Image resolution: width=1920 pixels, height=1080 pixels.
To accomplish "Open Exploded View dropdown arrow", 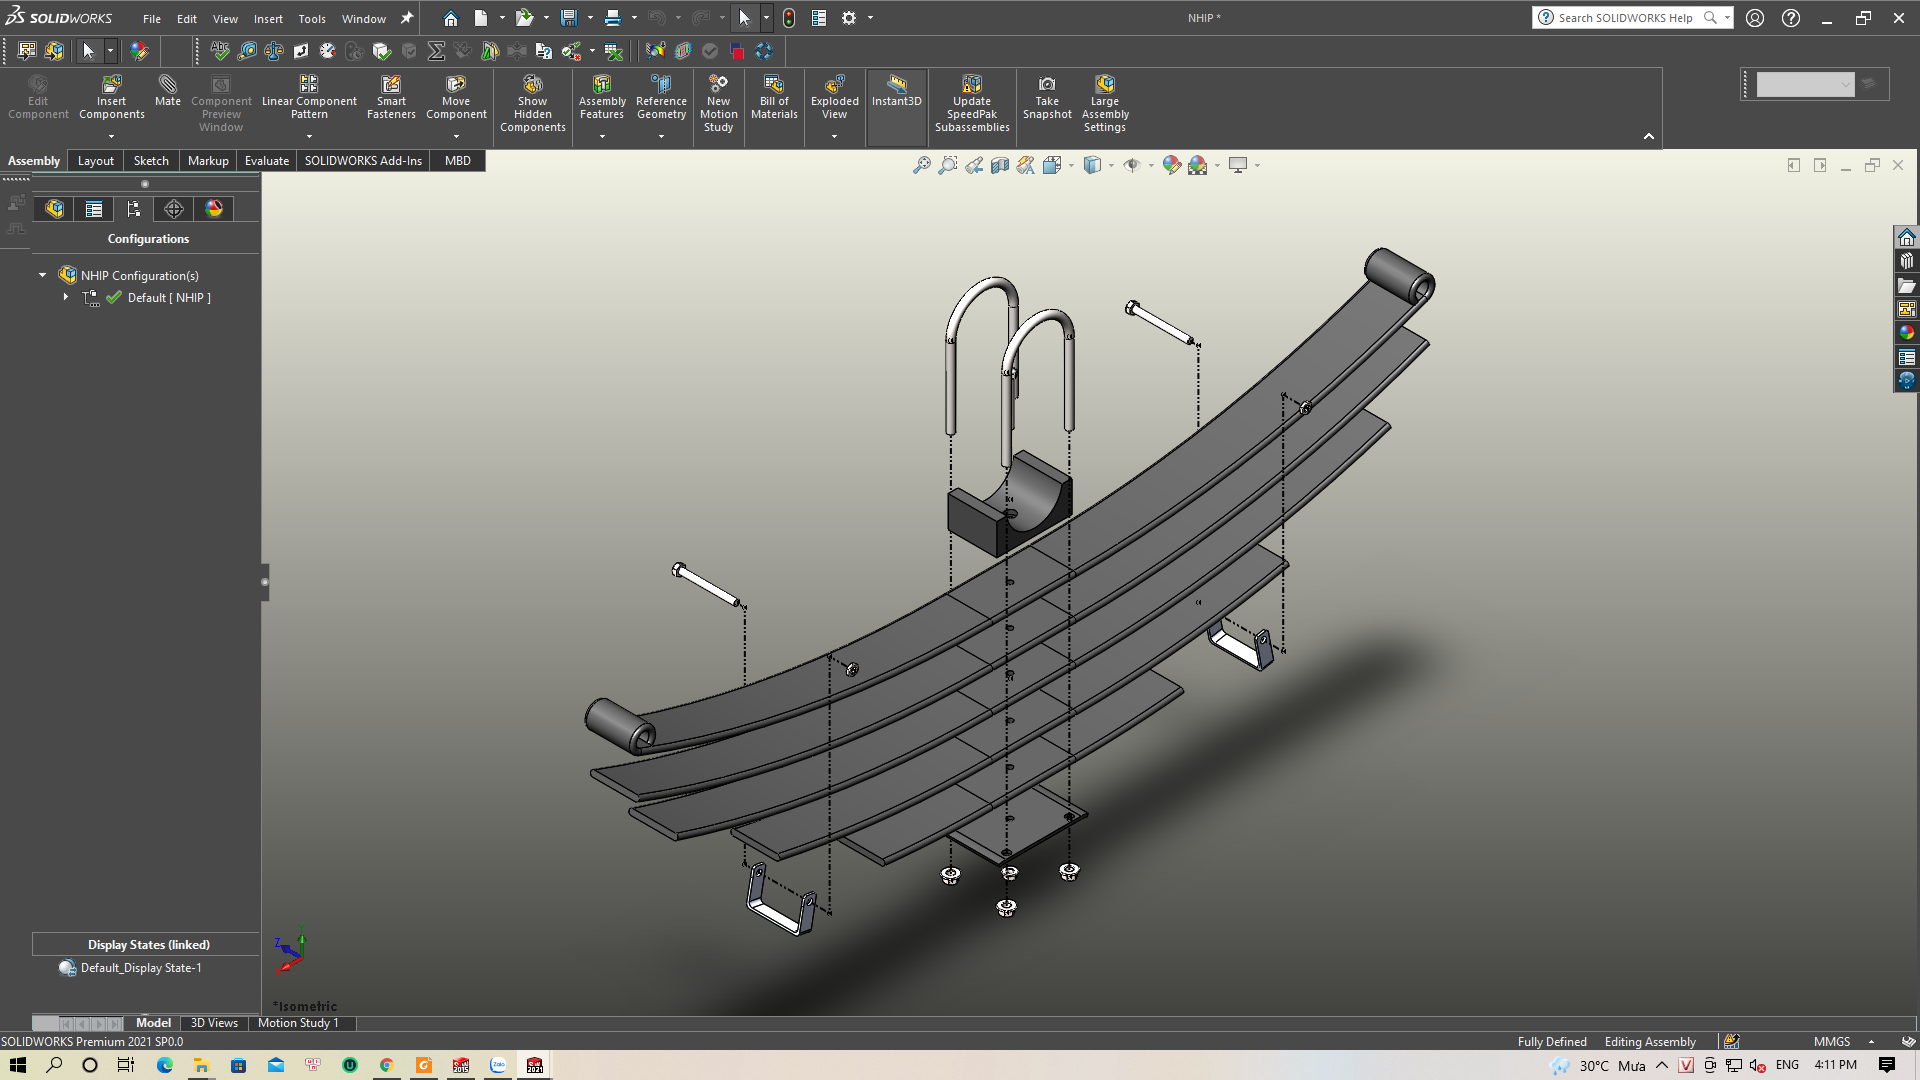I will pyautogui.click(x=834, y=136).
